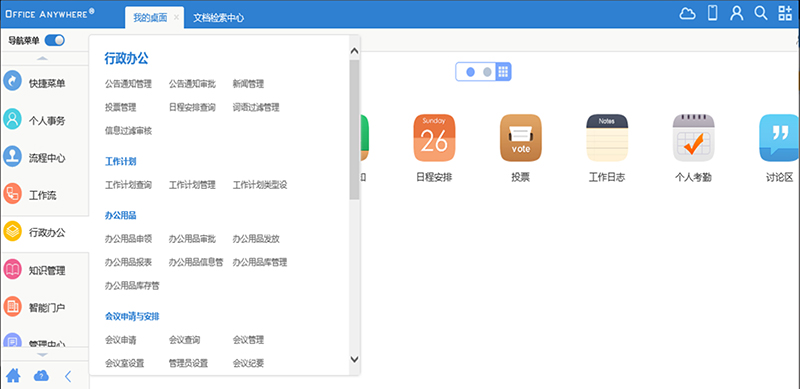Screen dimensions: 800x389
Task: Open 流程中心 in the sidebar
Action: click(x=44, y=158)
